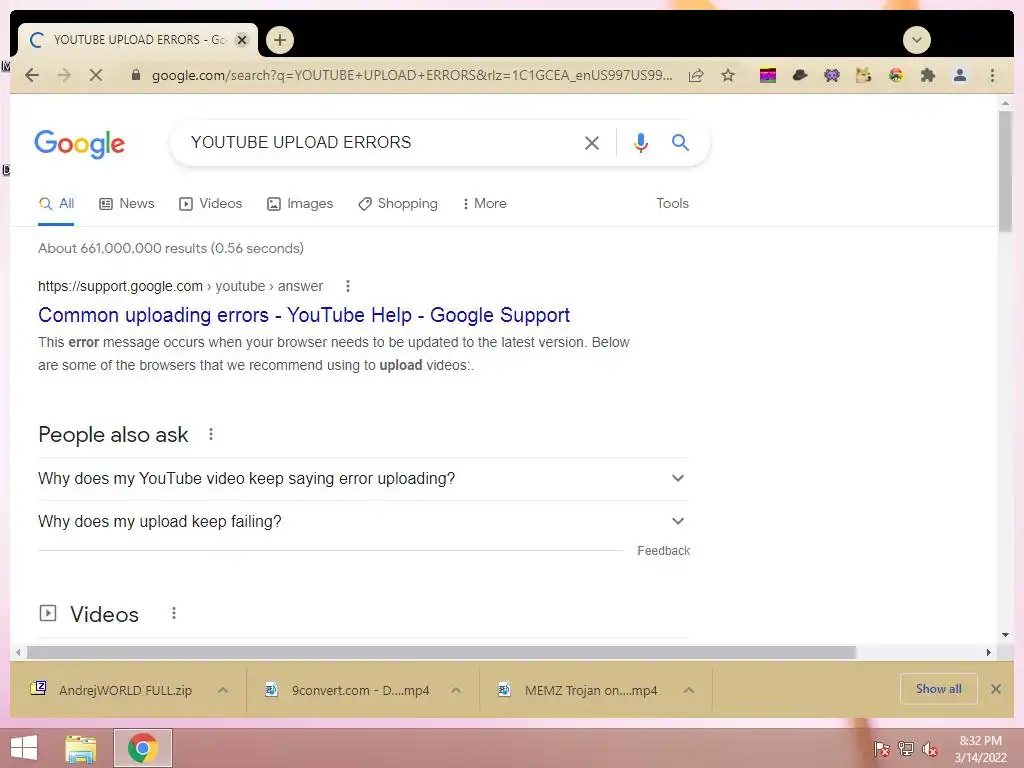
Task: Click the Feedback link
Action: tap(664, 551)
